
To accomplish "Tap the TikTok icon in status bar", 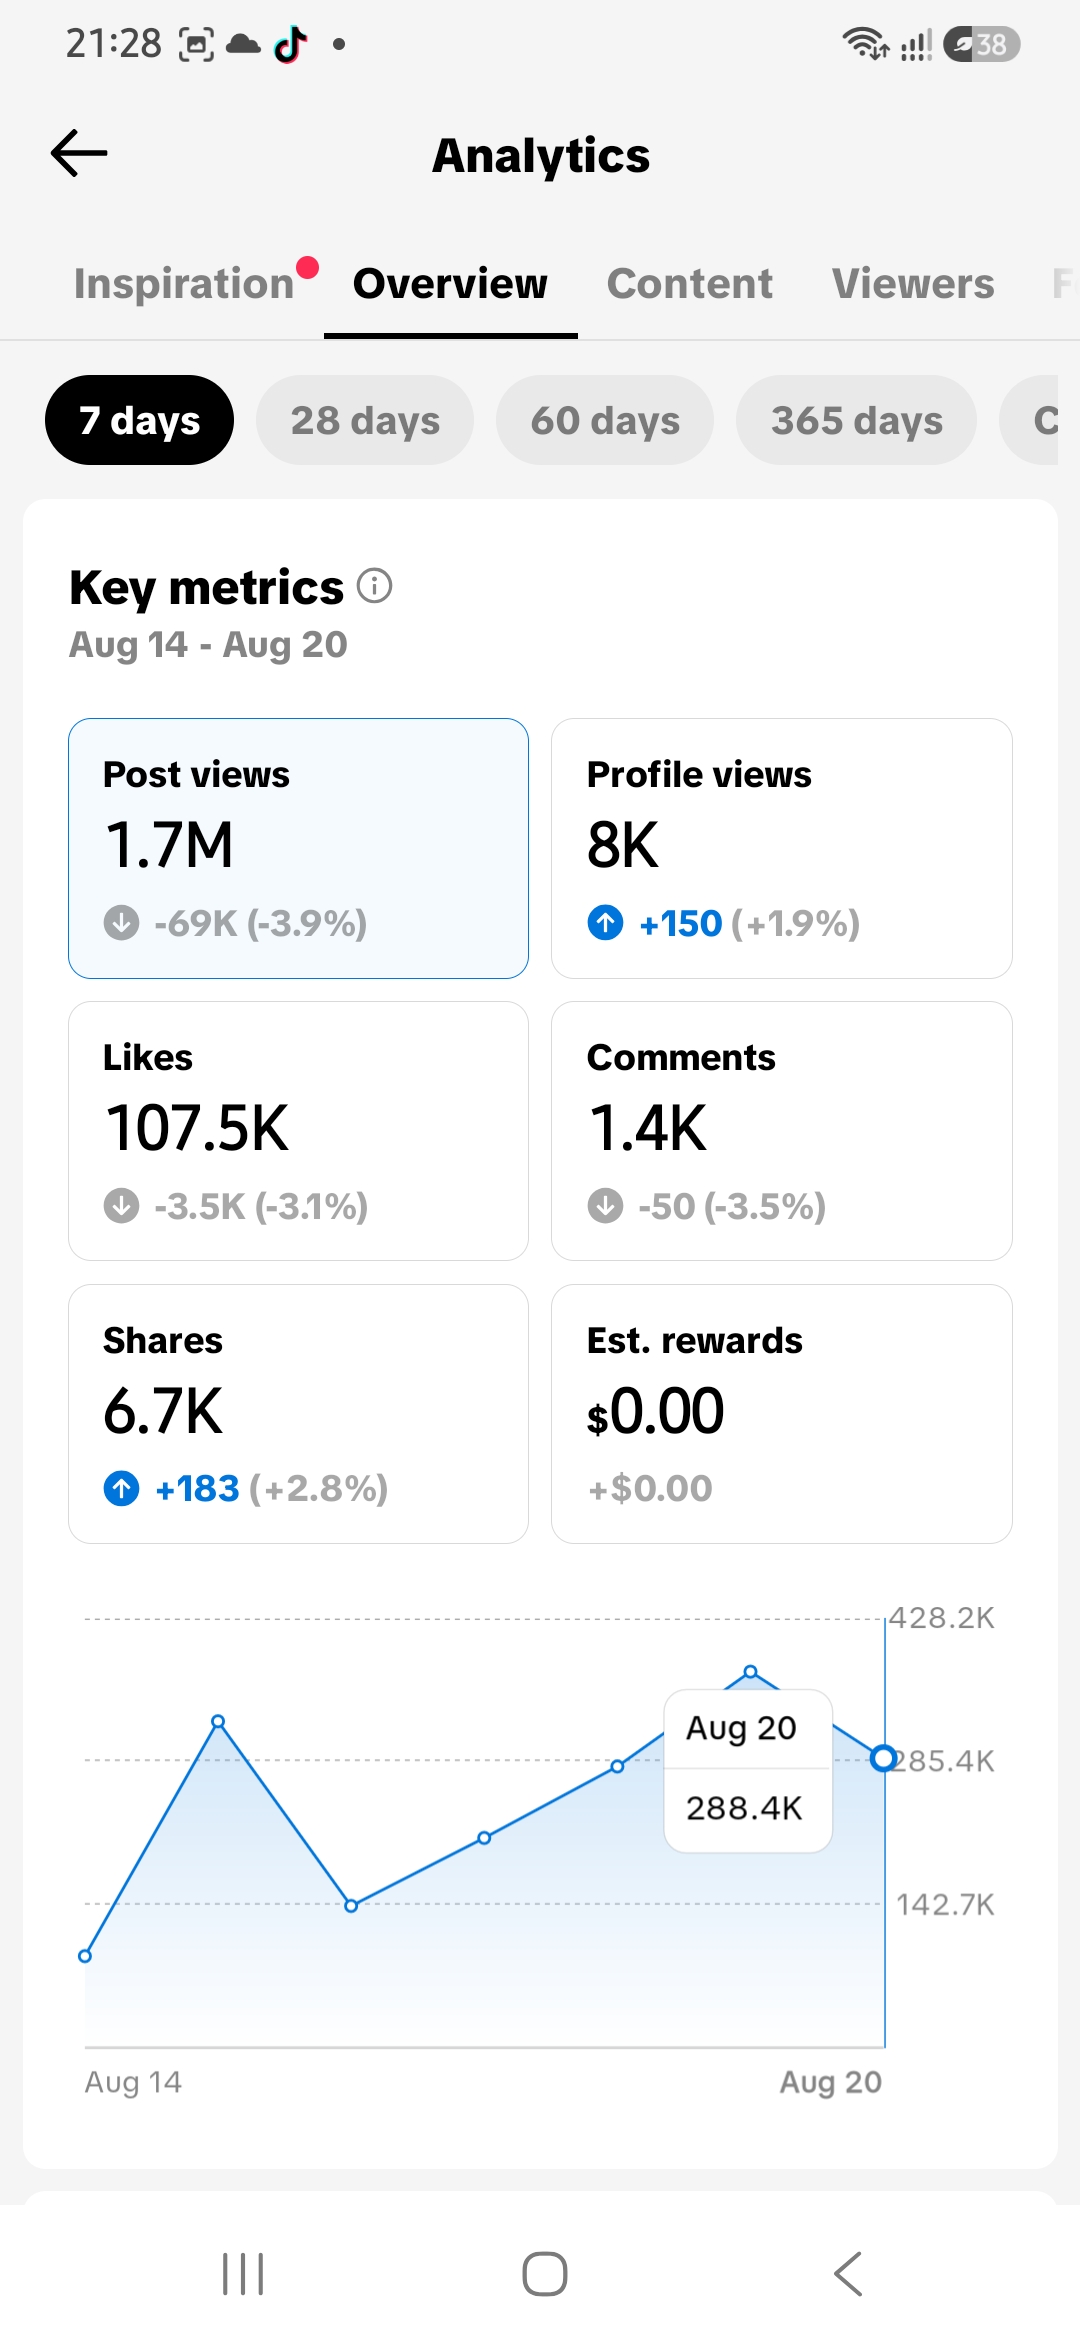I will tap(291, 44).
